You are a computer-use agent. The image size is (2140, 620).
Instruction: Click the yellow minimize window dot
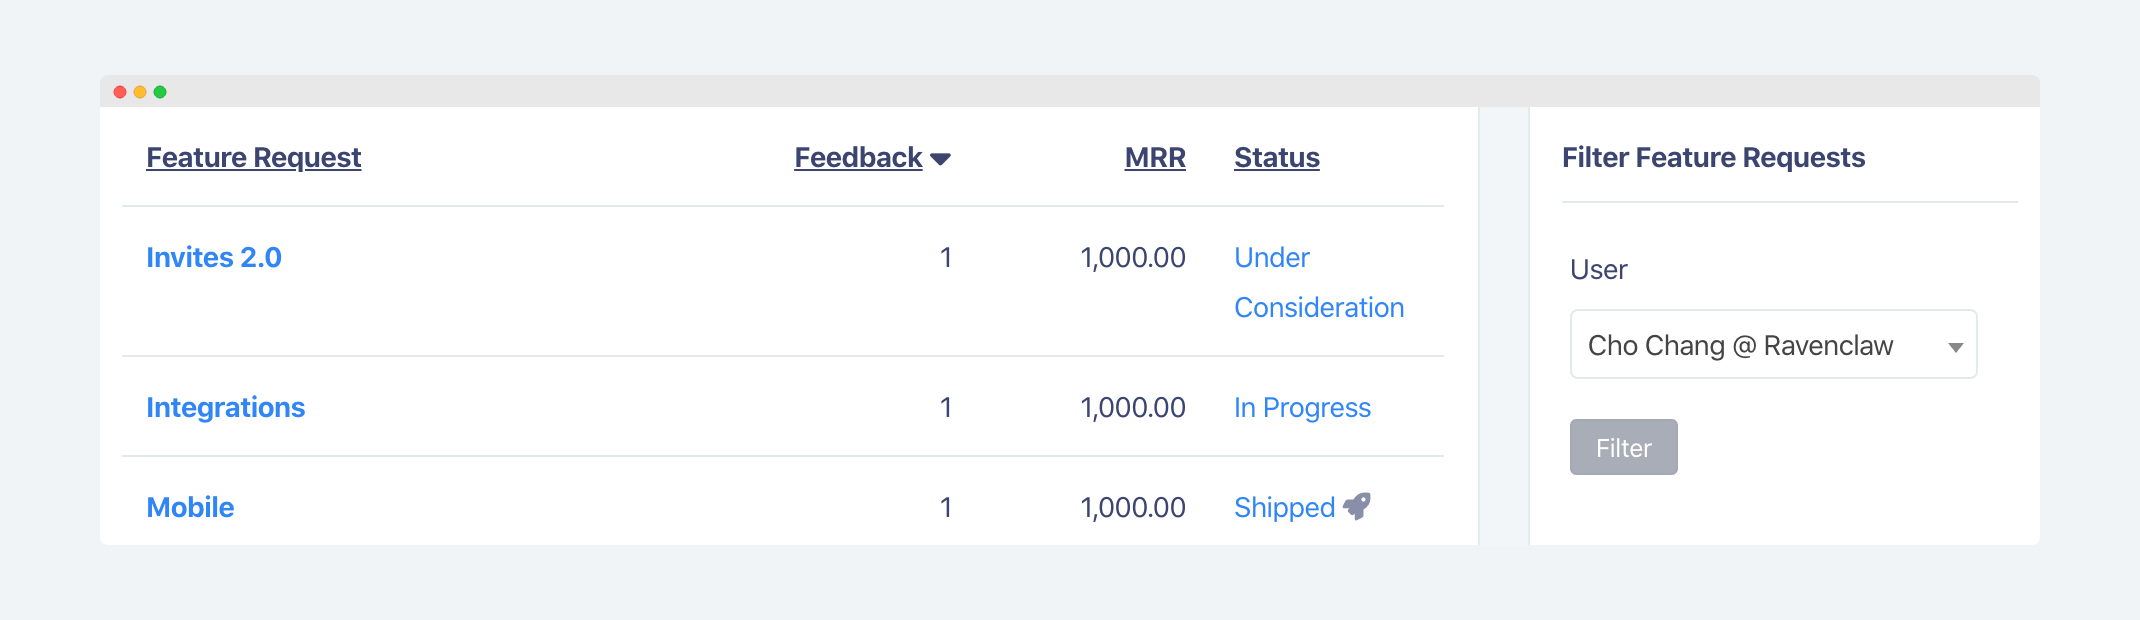[140, 92]
